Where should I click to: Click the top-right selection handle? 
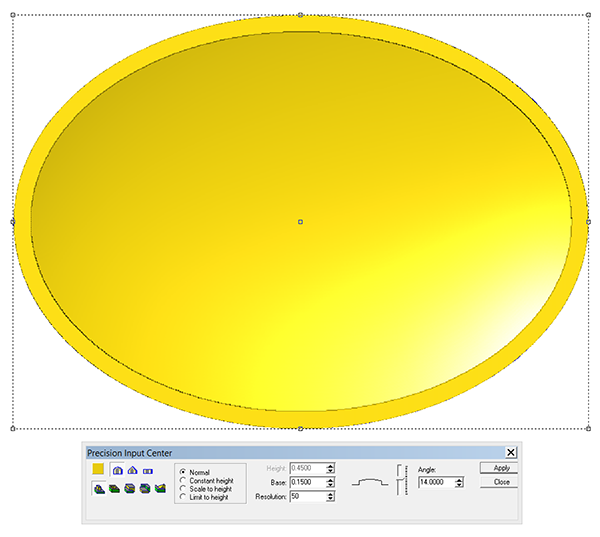(588, 15)
